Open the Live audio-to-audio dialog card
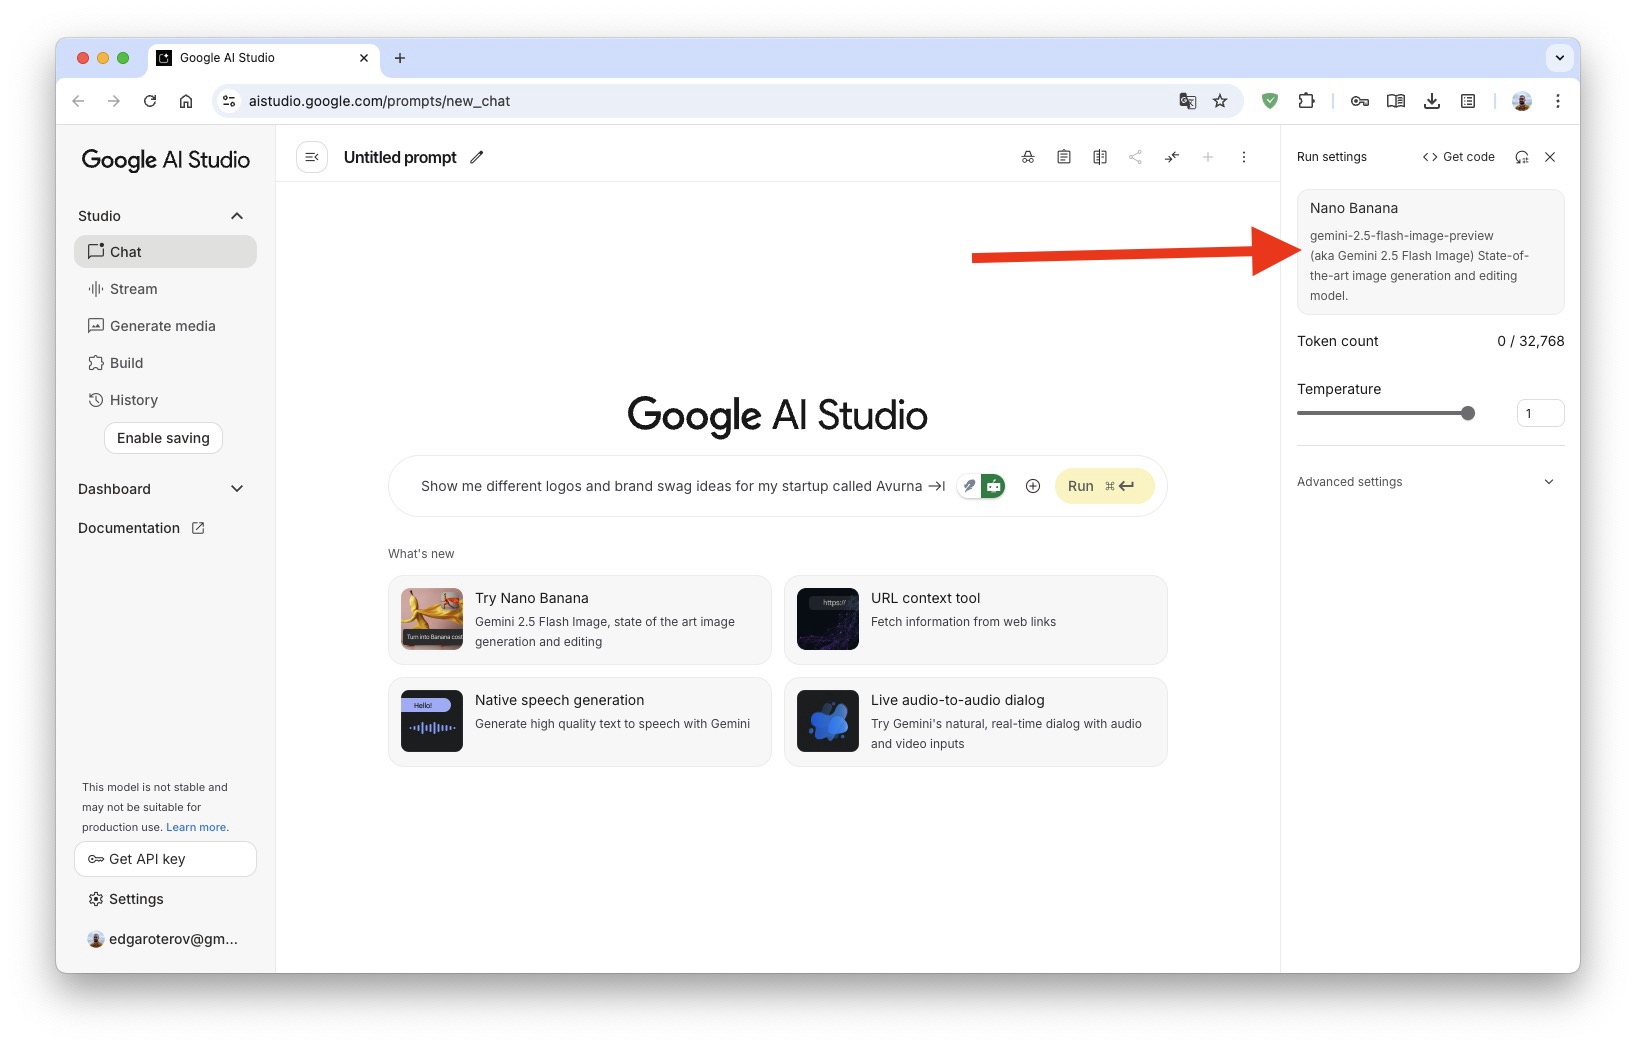1636x1047 pixels. 976,722
